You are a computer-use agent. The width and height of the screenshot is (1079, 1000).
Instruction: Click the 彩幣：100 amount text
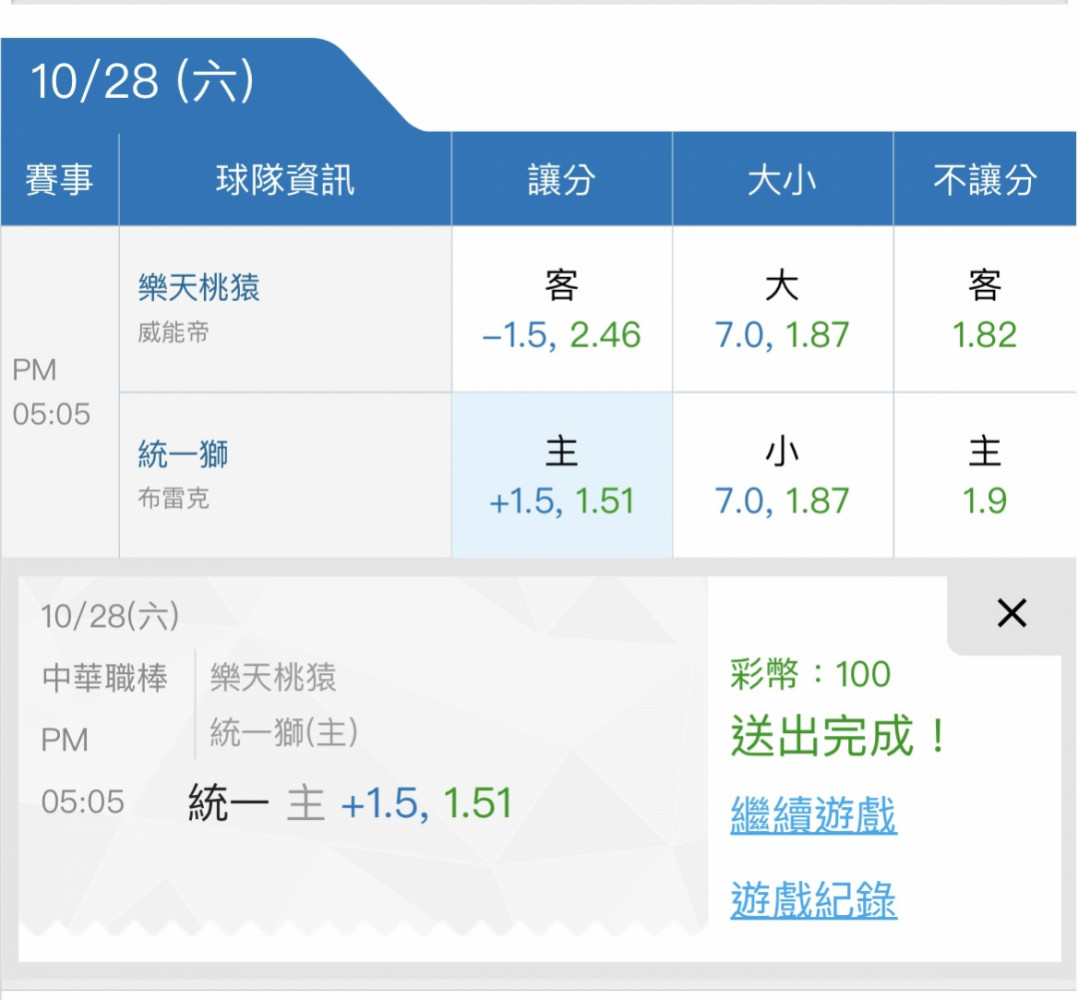[x=811, y=673]
